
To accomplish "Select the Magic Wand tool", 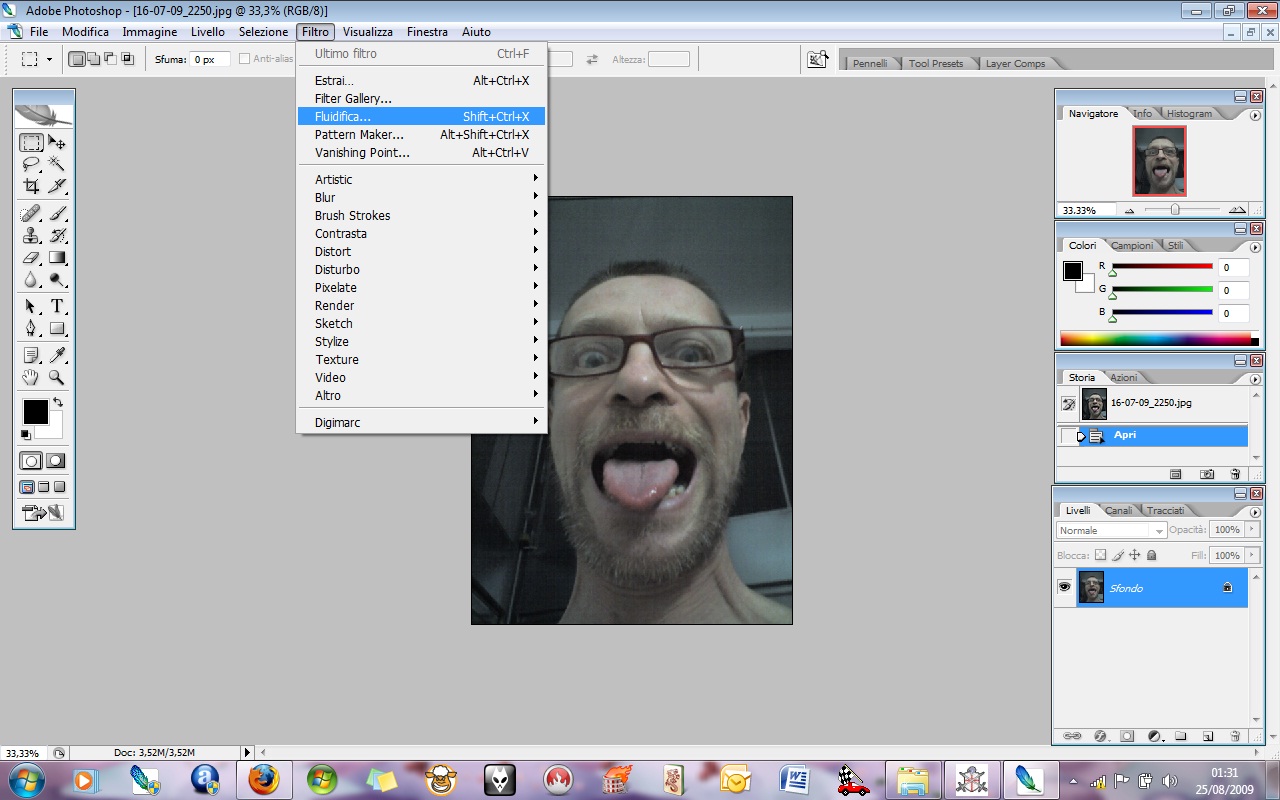I will tap(57, 164).
